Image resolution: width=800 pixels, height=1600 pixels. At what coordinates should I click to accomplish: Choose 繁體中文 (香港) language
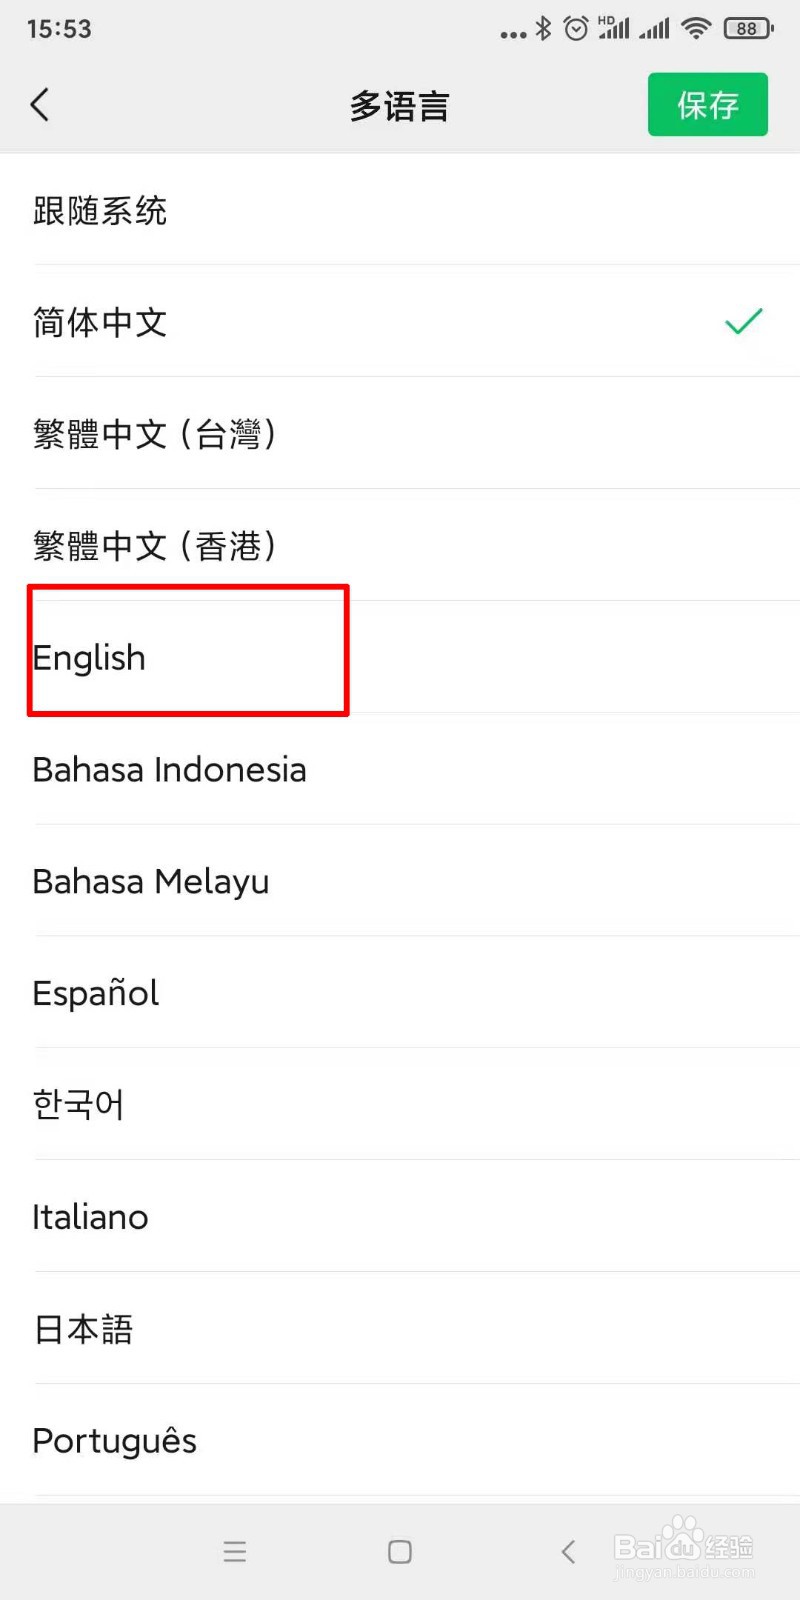400,546
